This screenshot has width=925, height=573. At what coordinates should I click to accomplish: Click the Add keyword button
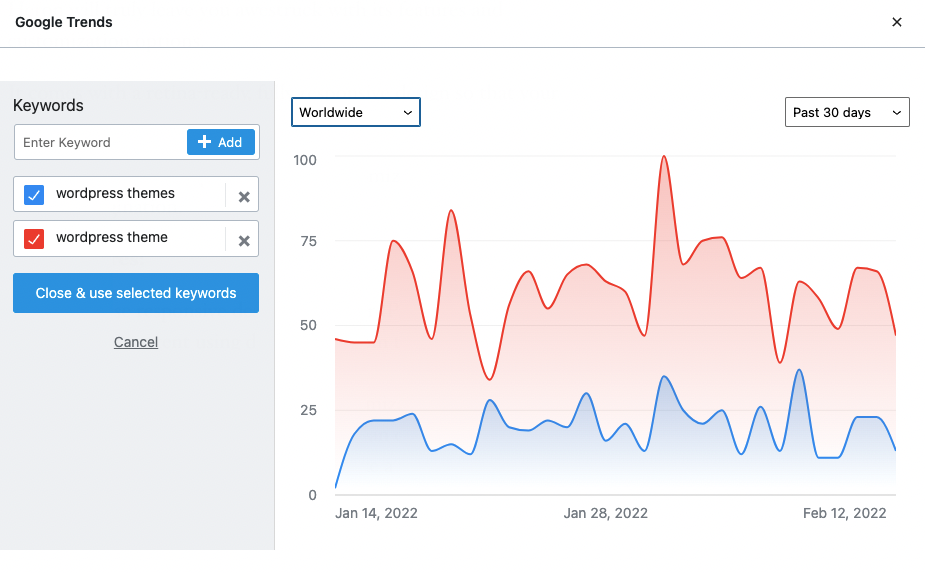222,142
